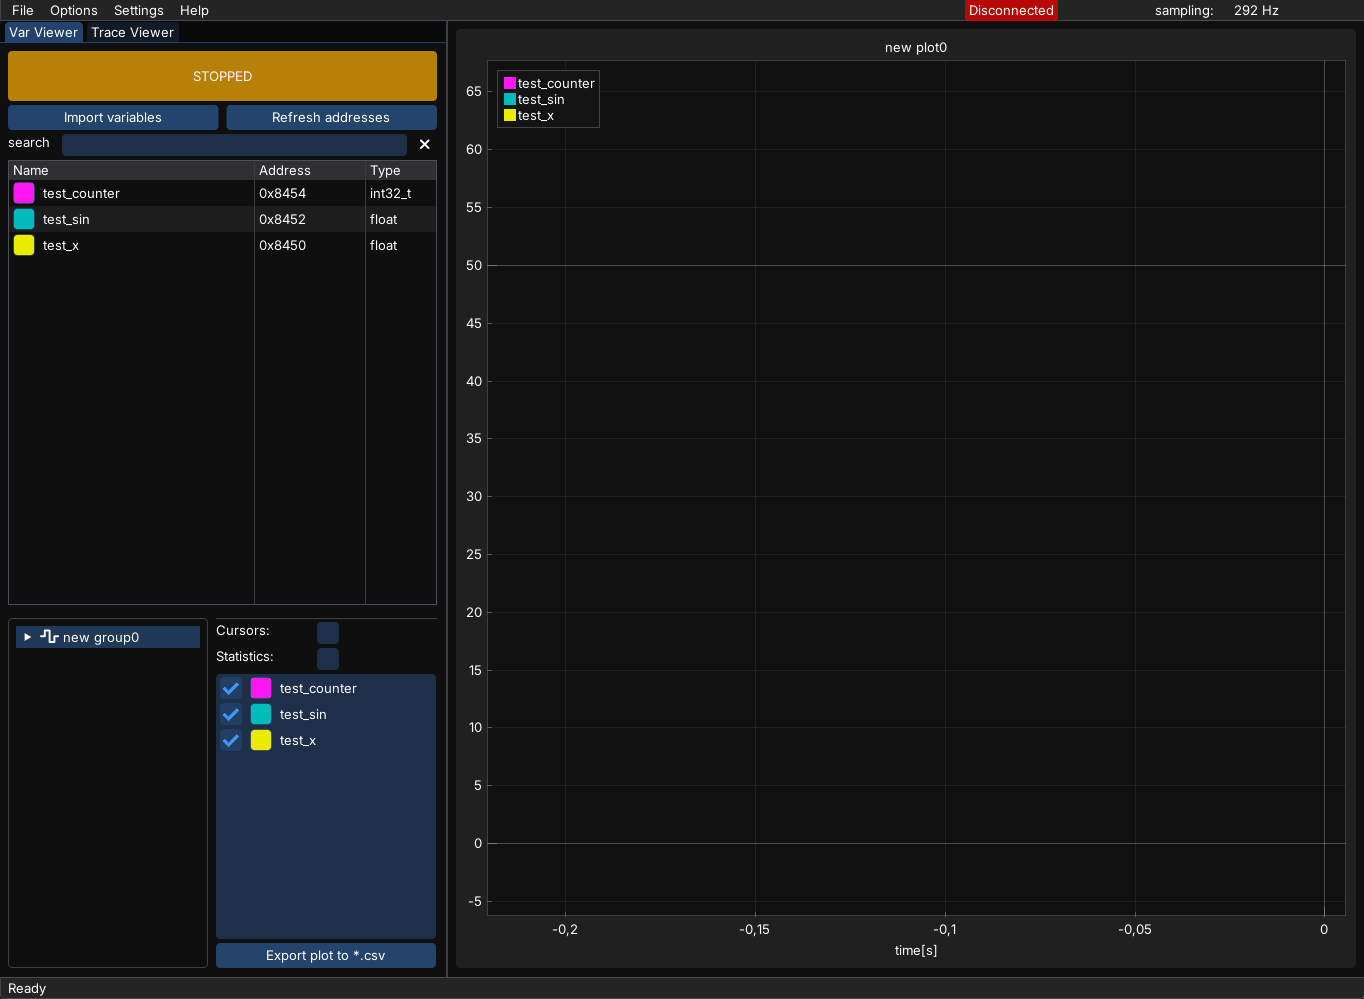Image resolution: width=1364 pixels, height=999 pixels.
Task: Expand the new group0 tree arrow
Action: tap(27, 637)
